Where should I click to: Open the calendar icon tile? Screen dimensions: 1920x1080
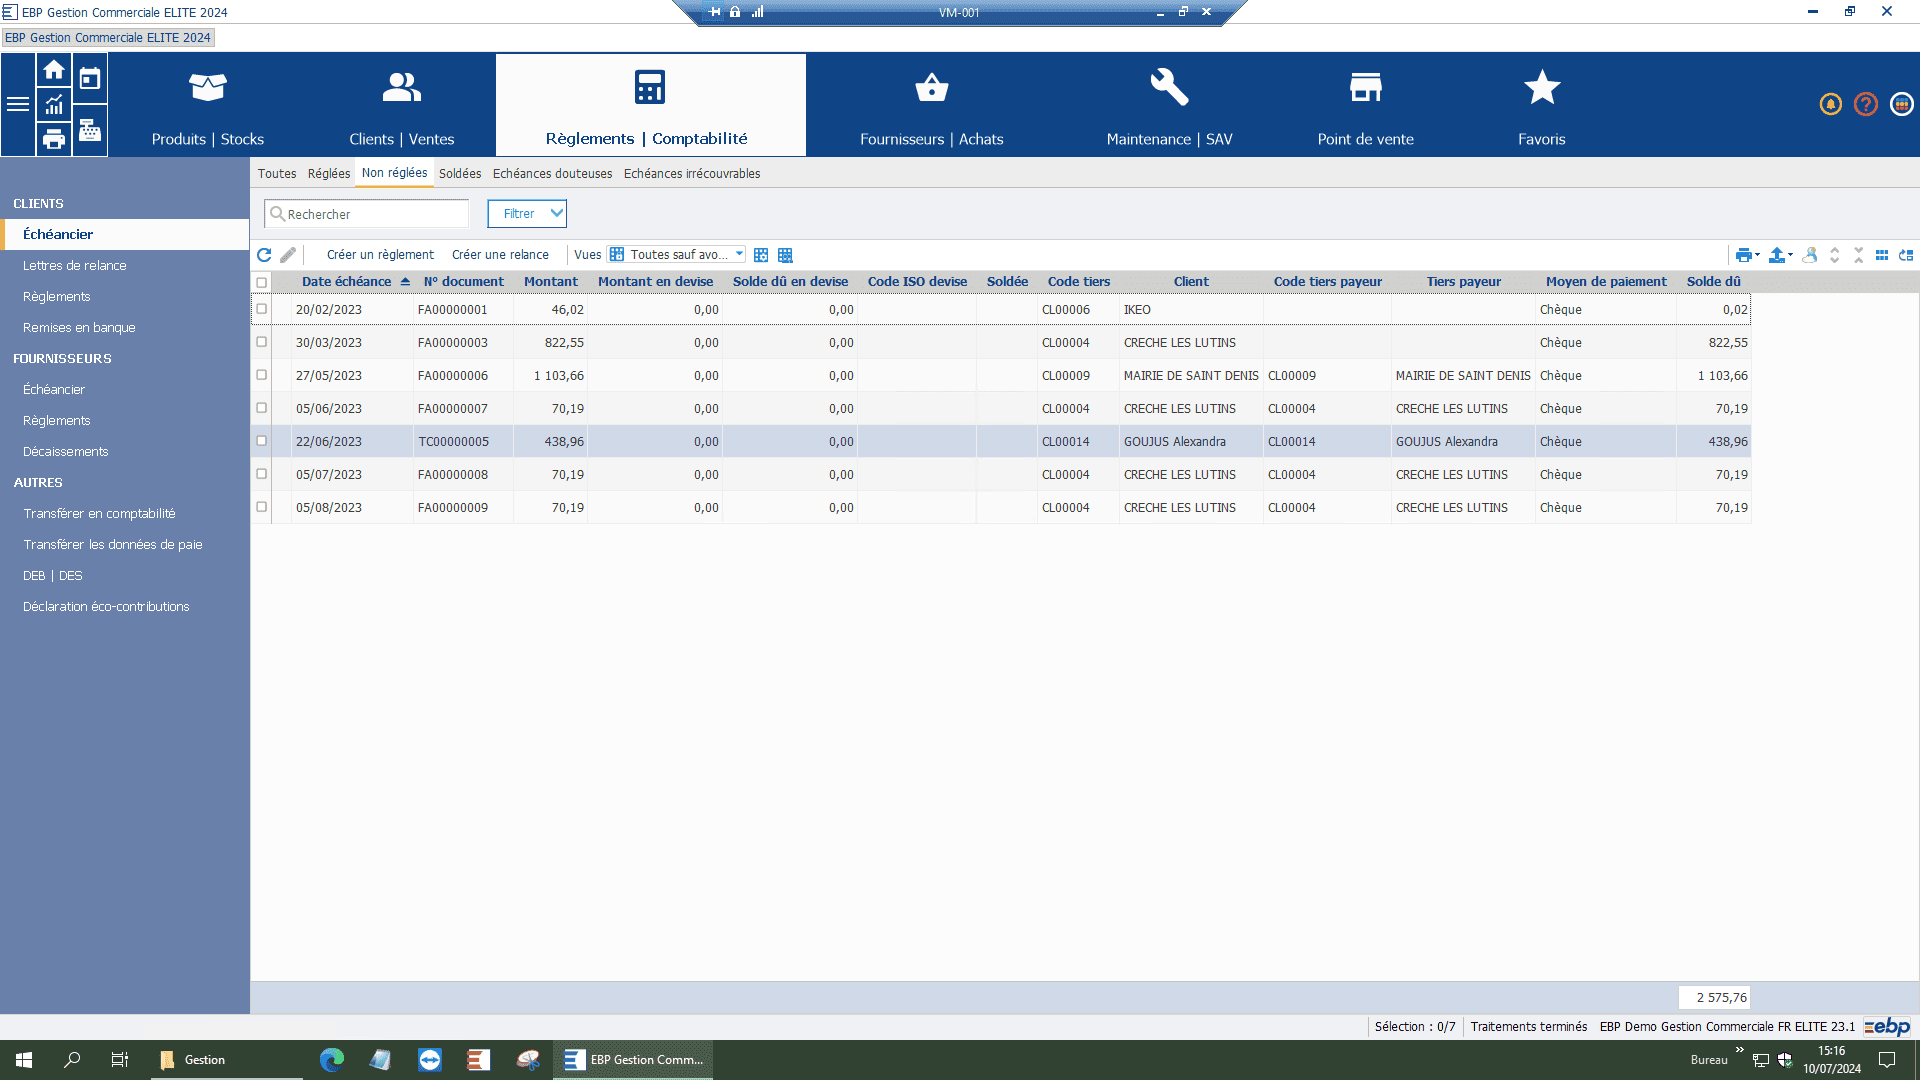(x=90, y=79)
